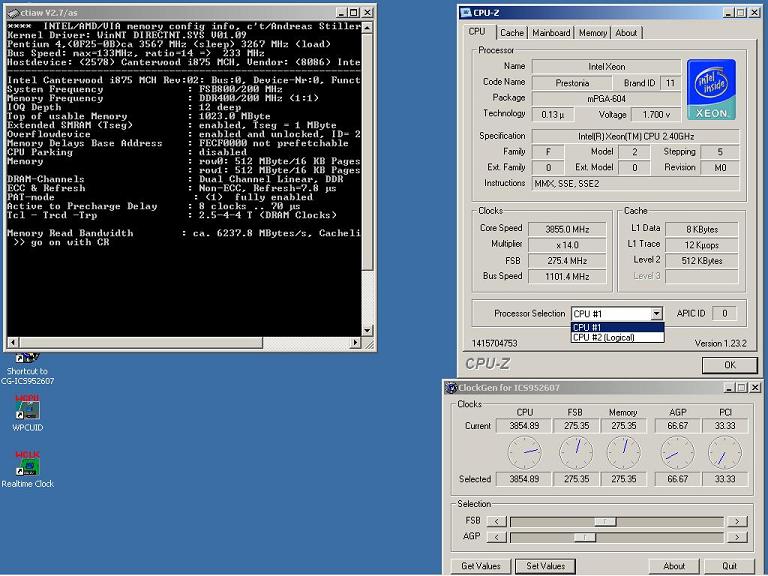Click the Technology value 0.13 µ
768x576 pixels.
point(553,115)
